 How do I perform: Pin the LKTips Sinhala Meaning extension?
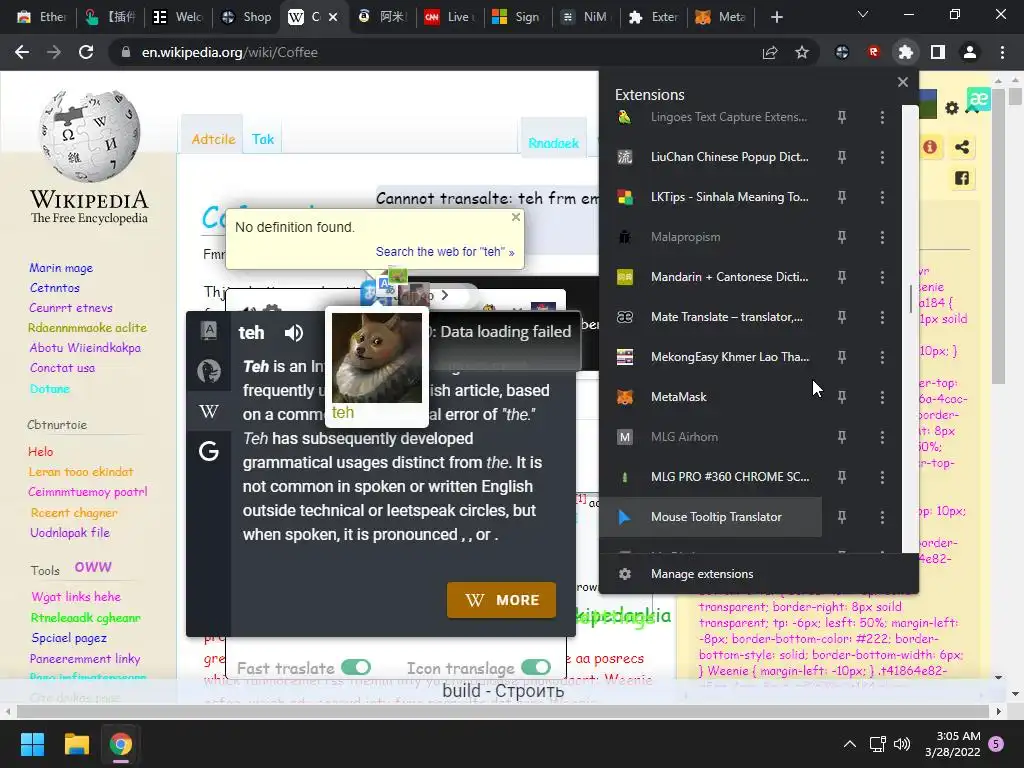point(842,197)
